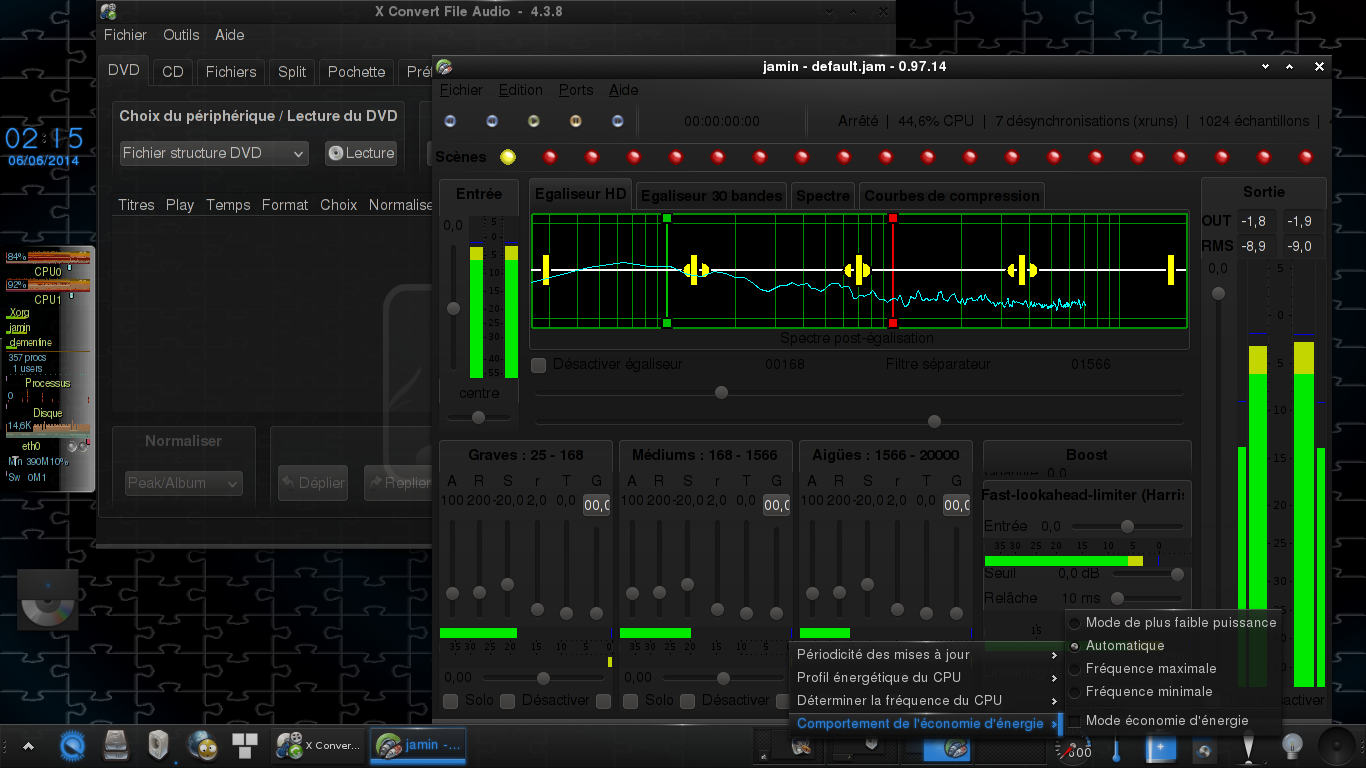Viewport: 1366px width, 768px height.
Task: Open the Fichier structure DVD dropdown
Action: pos(214,153)
